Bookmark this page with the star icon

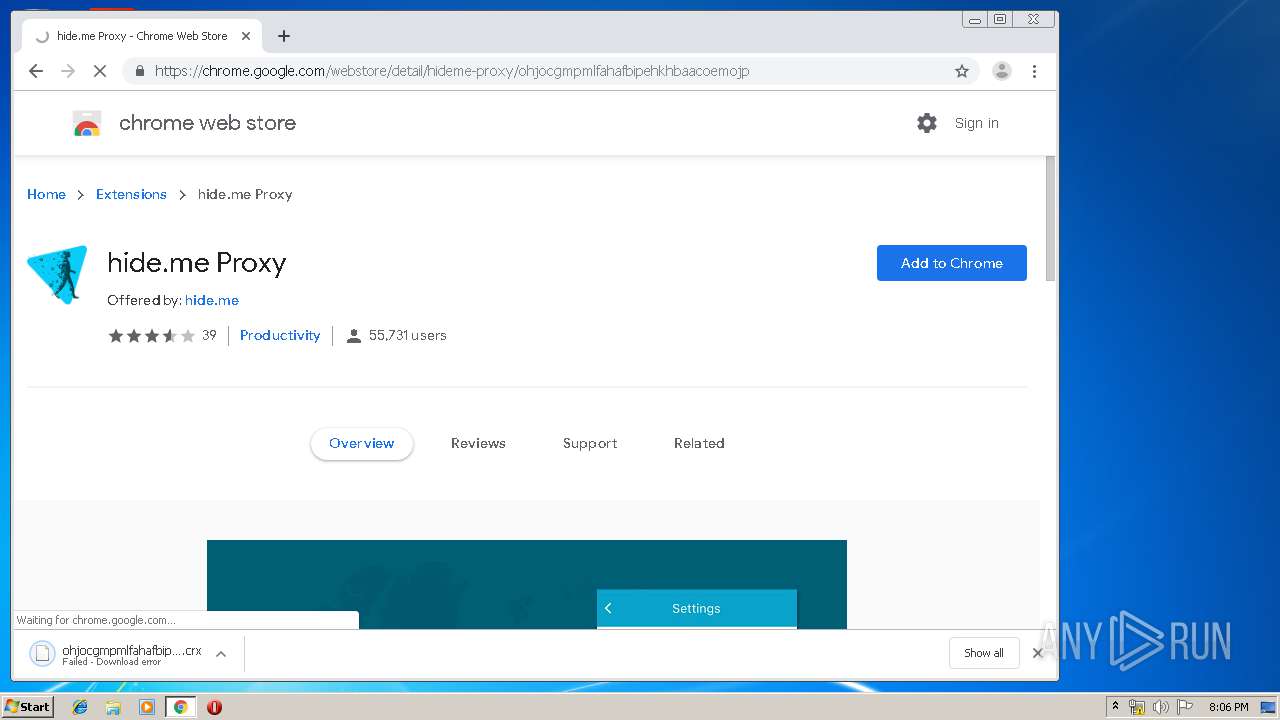click(962, 71)
